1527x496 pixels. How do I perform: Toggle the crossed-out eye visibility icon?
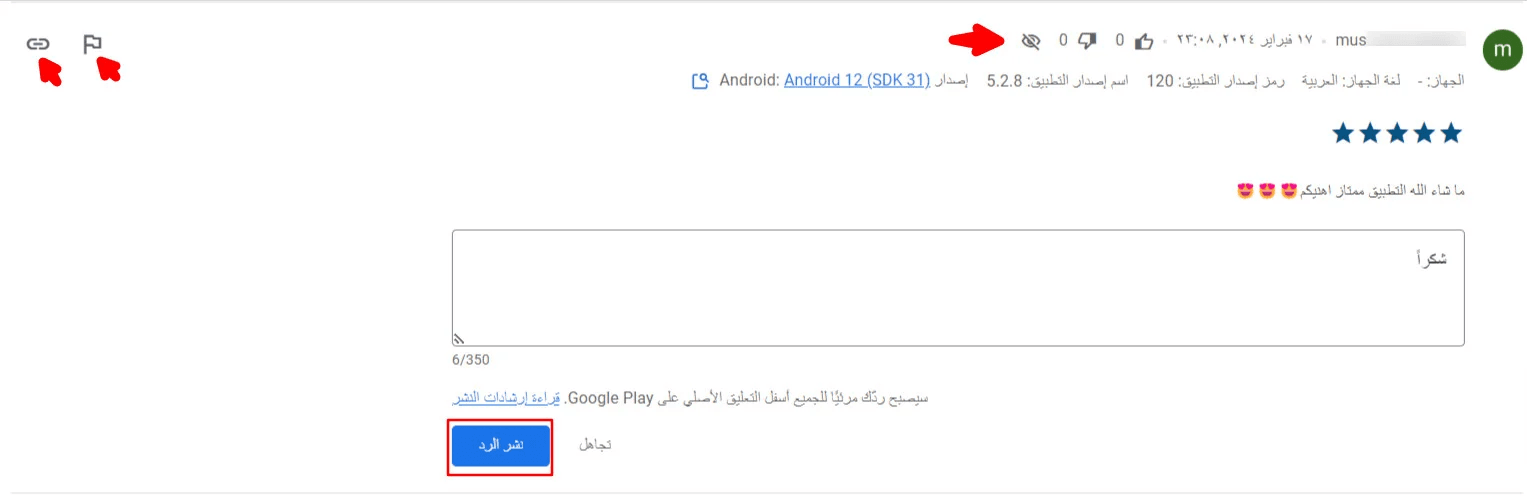[x=1031, y=41]
